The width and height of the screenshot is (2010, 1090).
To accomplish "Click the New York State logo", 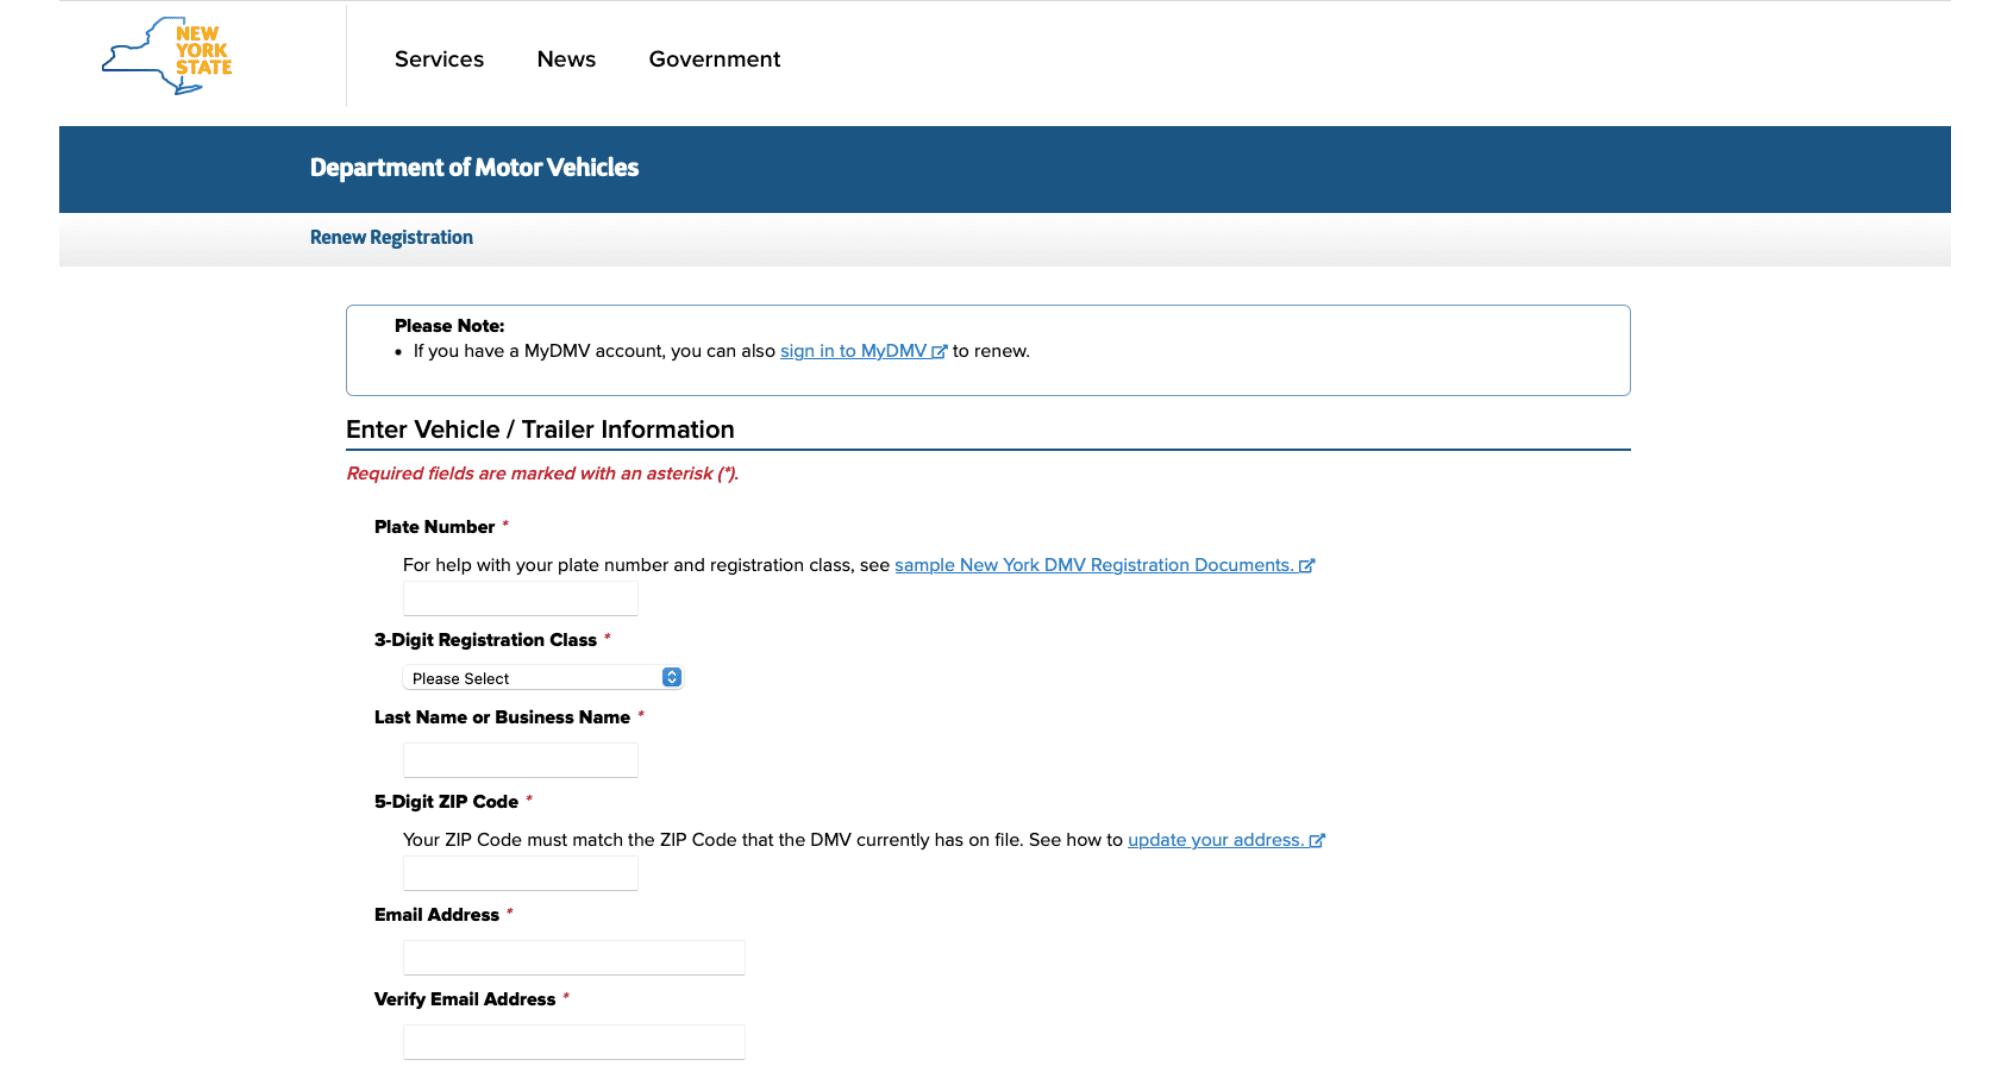I will coord(167,55).
